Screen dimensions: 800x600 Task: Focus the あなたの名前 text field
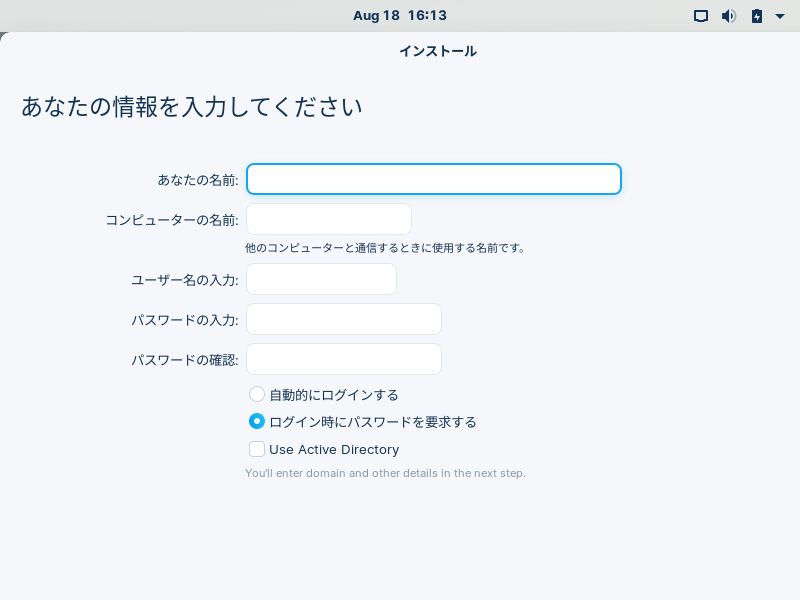[434, 179]
